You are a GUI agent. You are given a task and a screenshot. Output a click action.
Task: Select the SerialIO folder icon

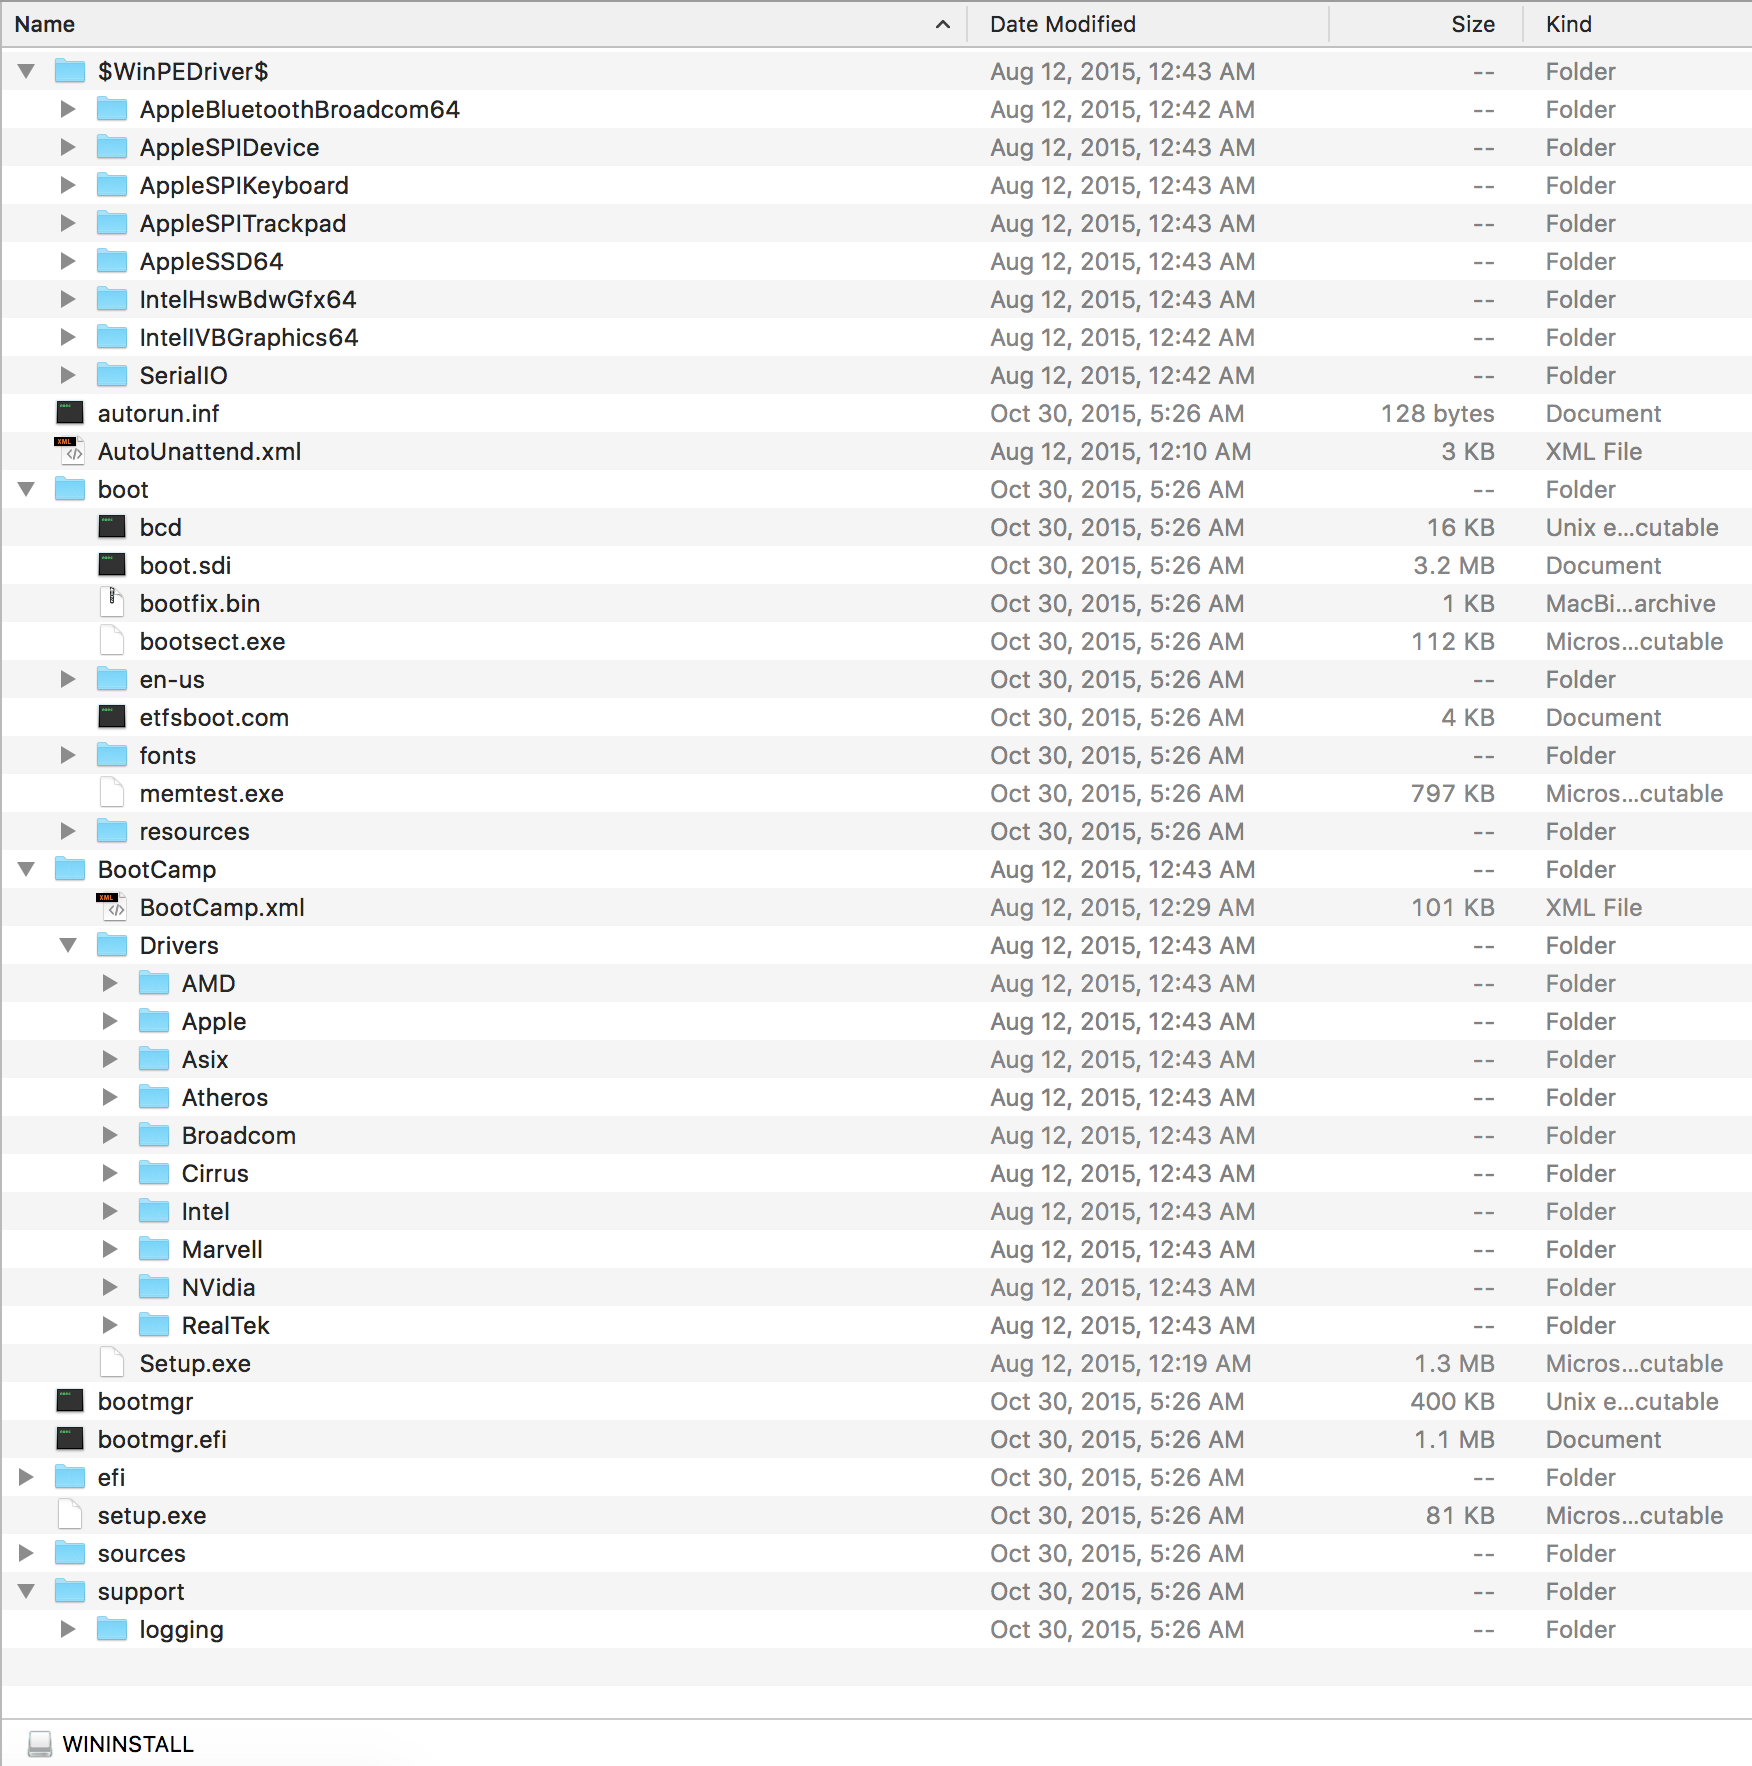pos(112,375)
